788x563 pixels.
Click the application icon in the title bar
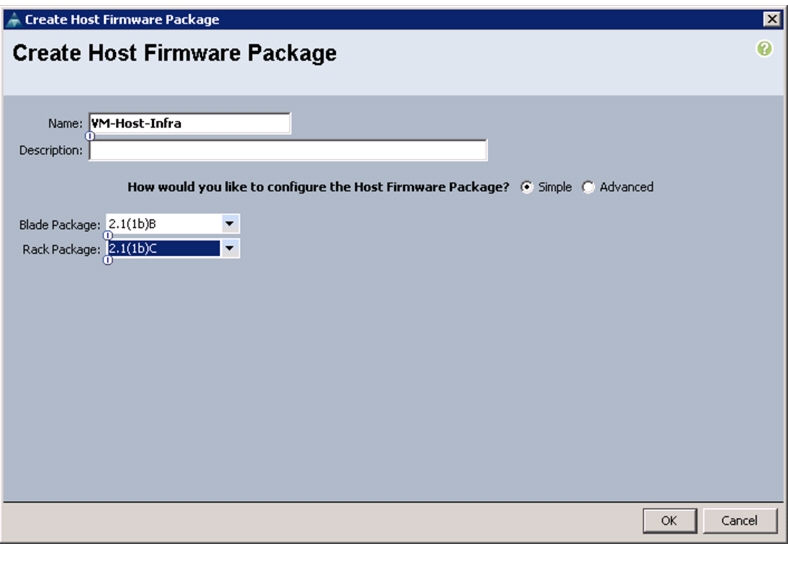14,20
